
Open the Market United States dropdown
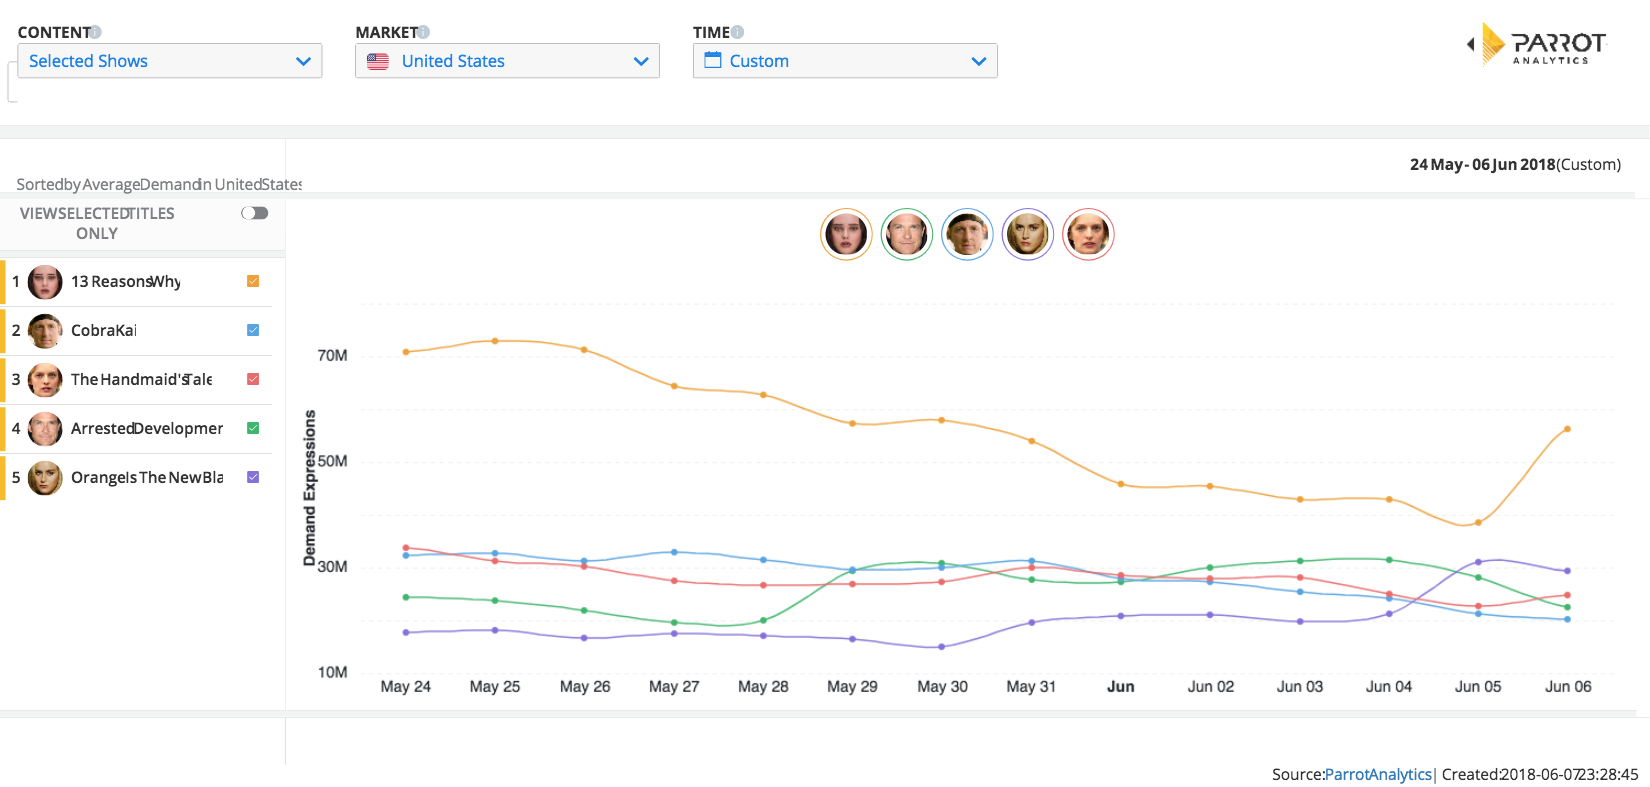pyautogui.click(x=507, y=61)
